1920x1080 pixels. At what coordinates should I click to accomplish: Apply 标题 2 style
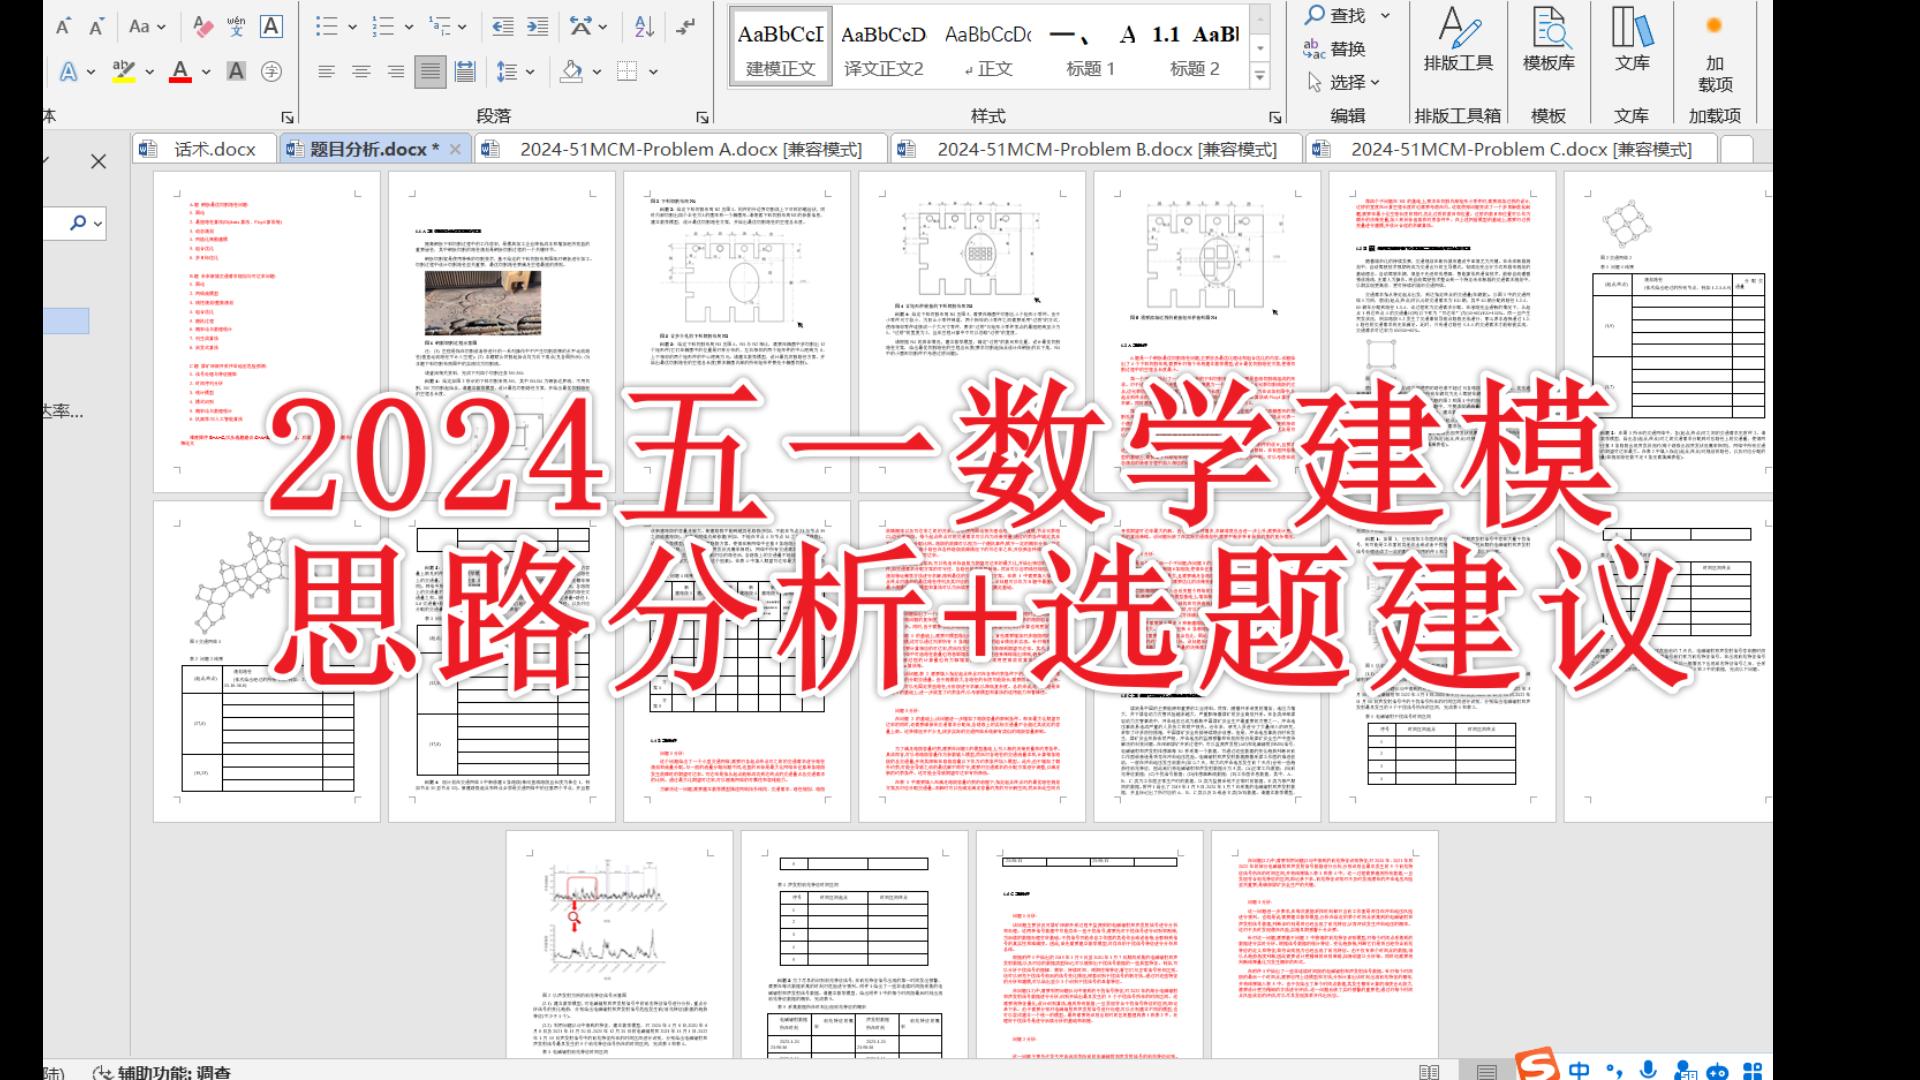coord(1195,48)
